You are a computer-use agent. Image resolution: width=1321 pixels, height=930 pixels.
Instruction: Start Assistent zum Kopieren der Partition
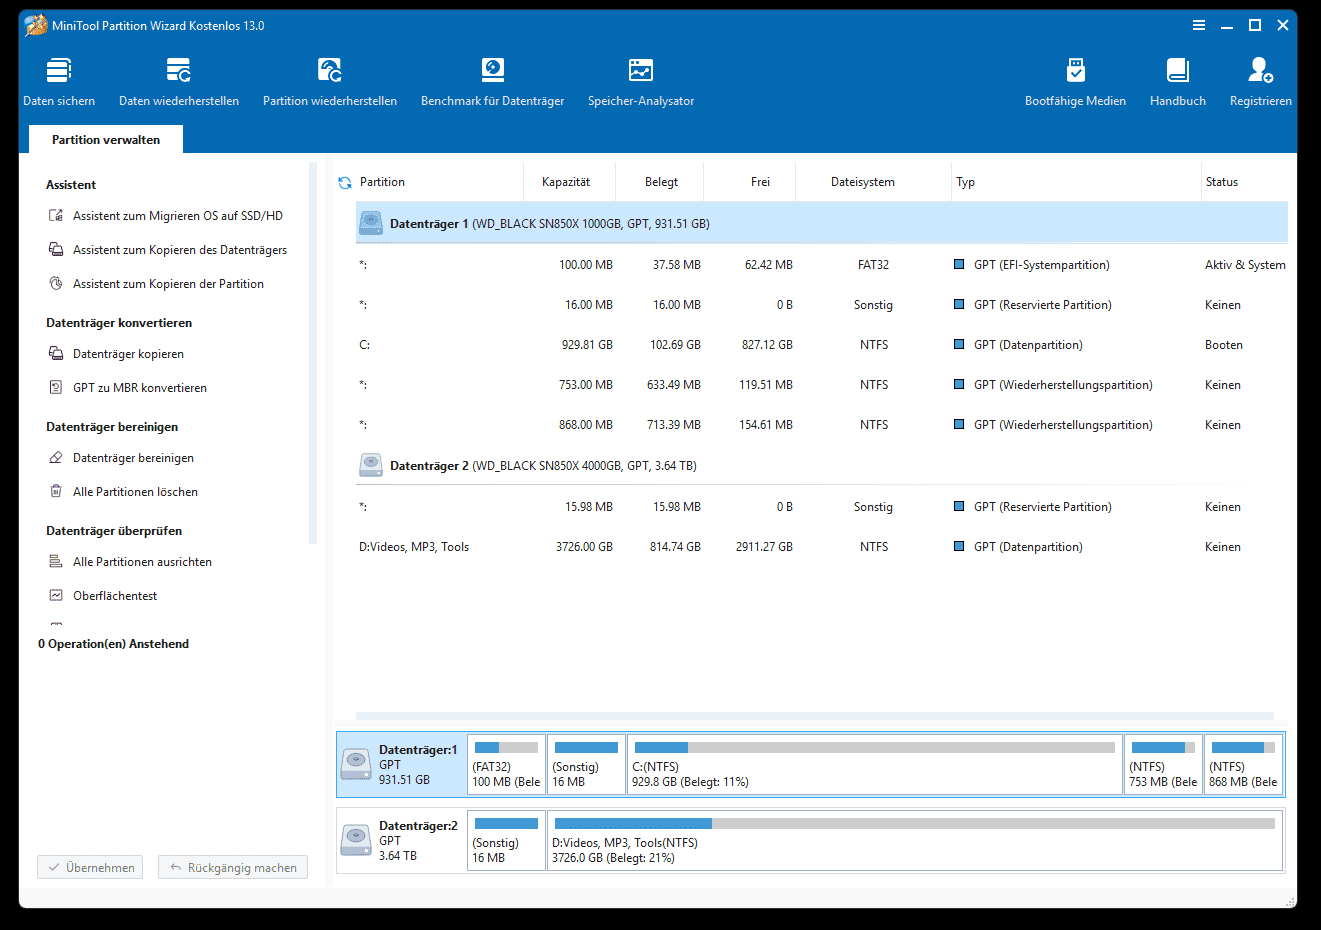pos(156,284)
